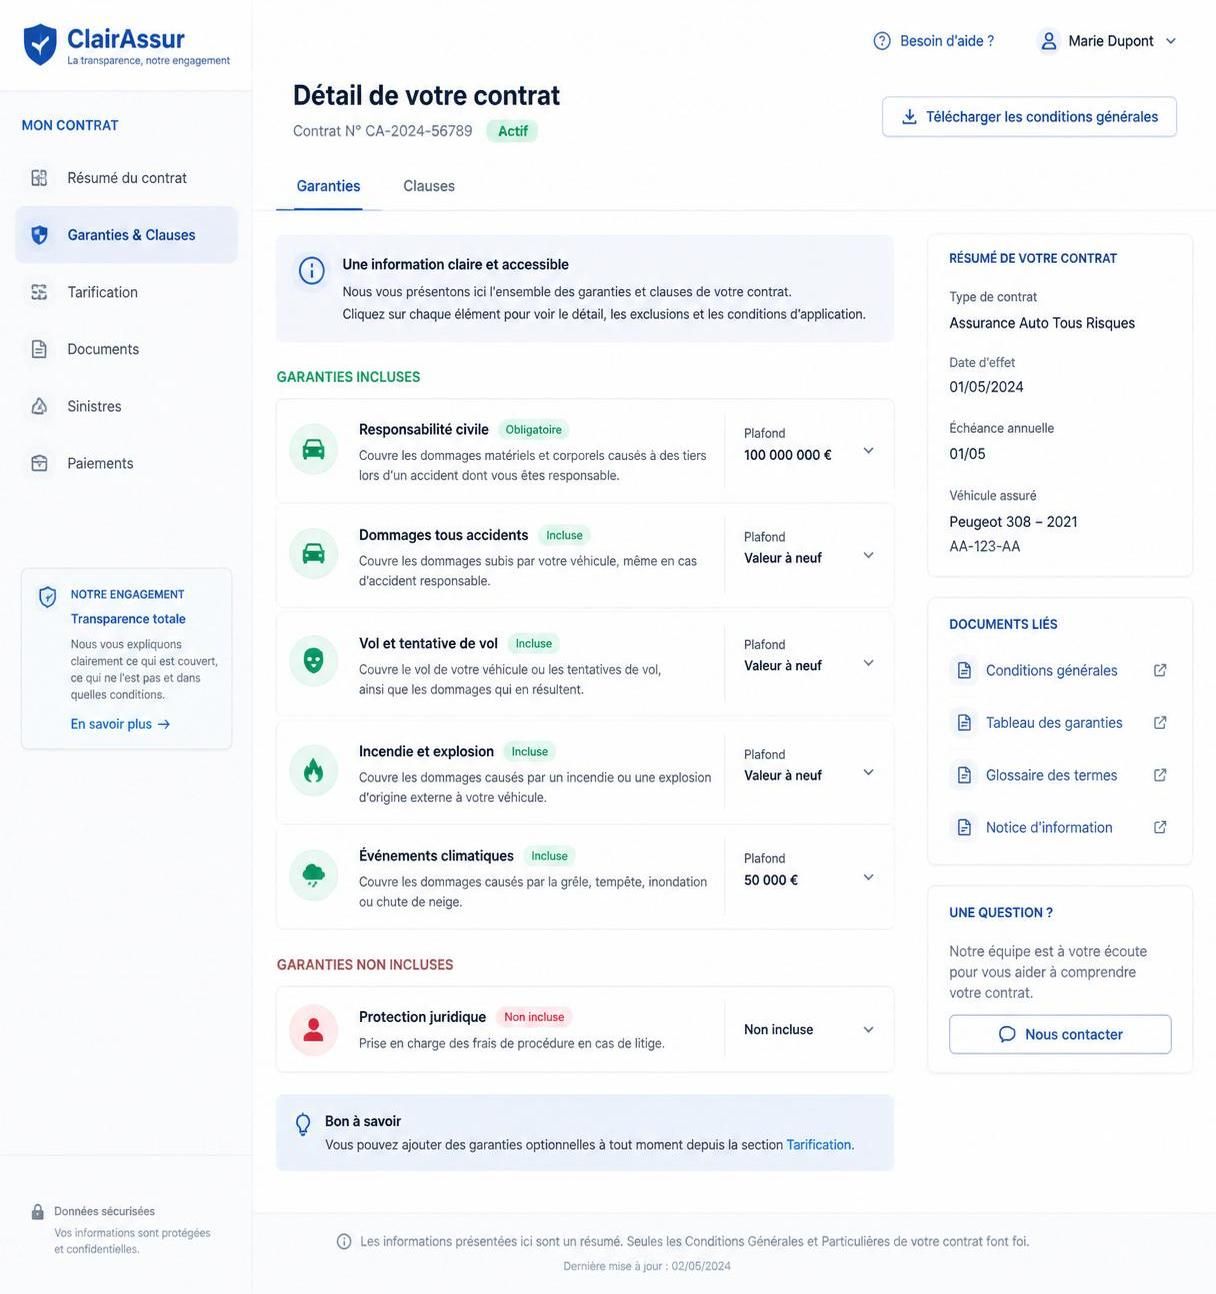The width and height of the screenshot is (1216, 1294).
Task: Click the document icon beside Conditions générales
Action: coord(964,670)
